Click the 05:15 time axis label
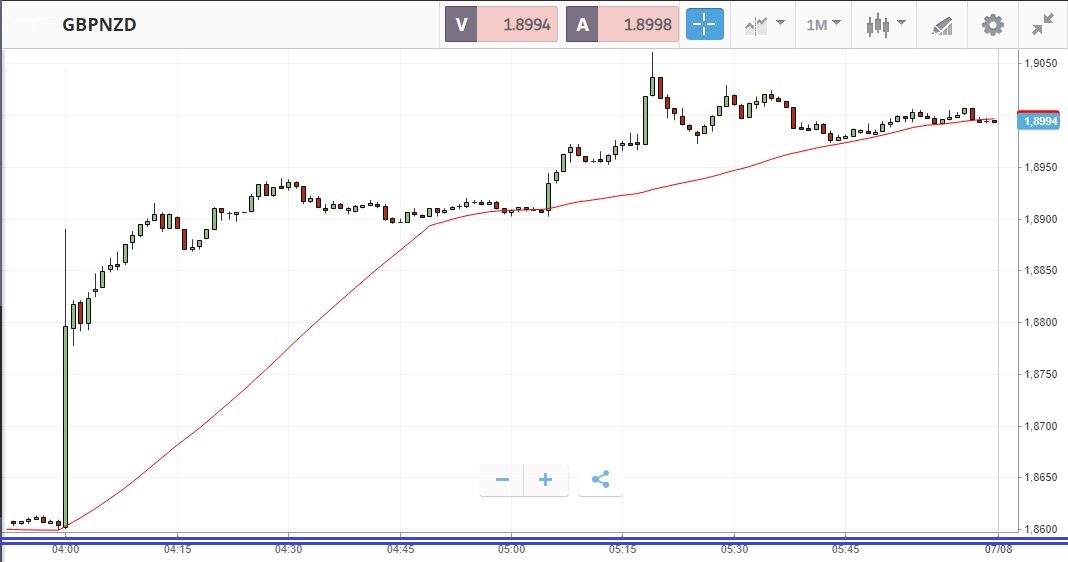This screenshot has height=562, width=1068. pyautogui.click(x=622, y=549)
